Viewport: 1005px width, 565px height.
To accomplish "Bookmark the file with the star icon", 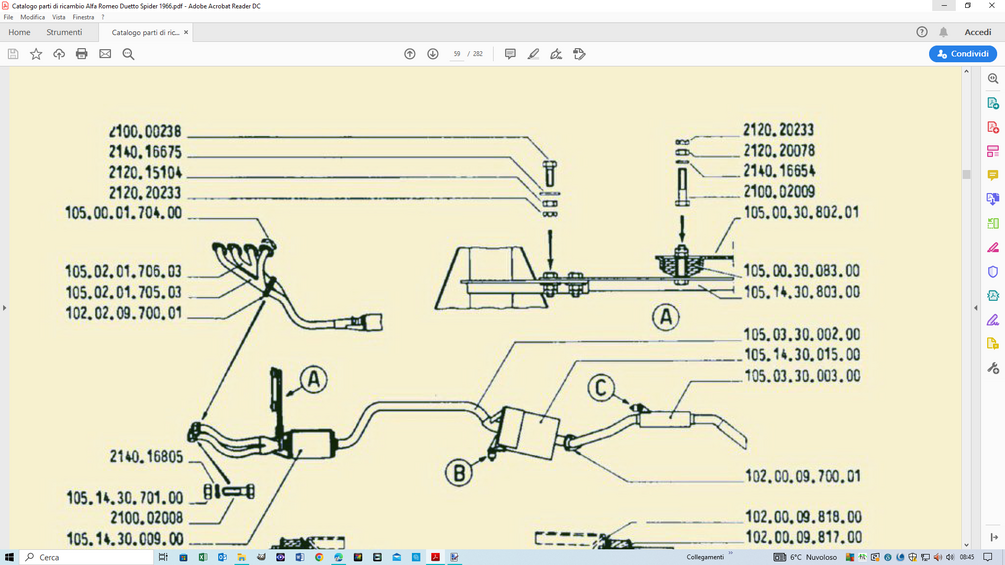I will (36, 54).
